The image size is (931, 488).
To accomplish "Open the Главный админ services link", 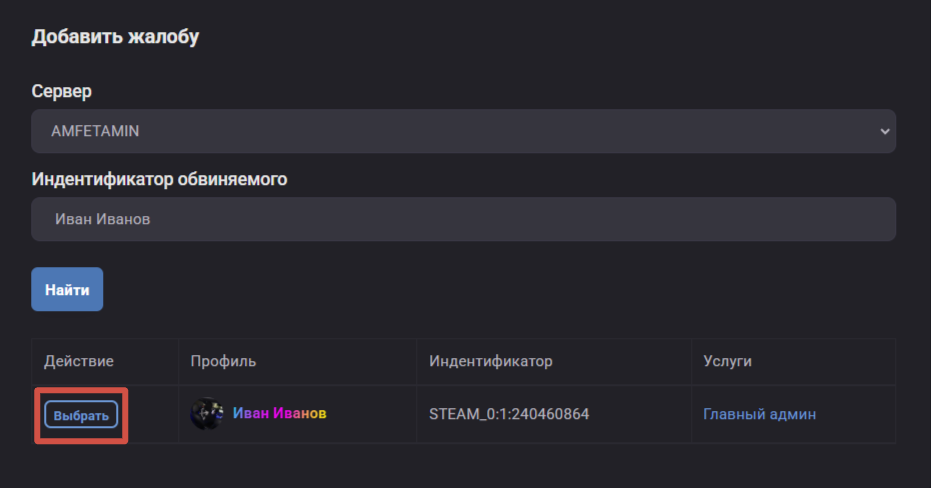I will tap(759, 414).
